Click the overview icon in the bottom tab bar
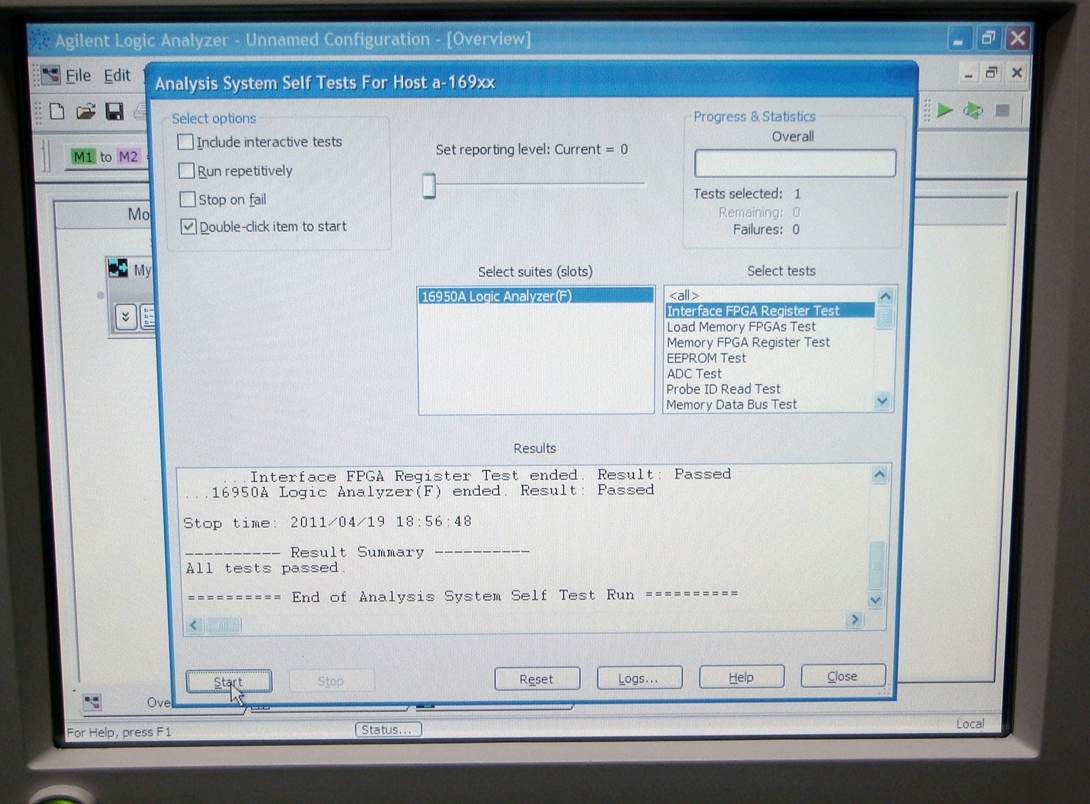 [x=92, y=702]
